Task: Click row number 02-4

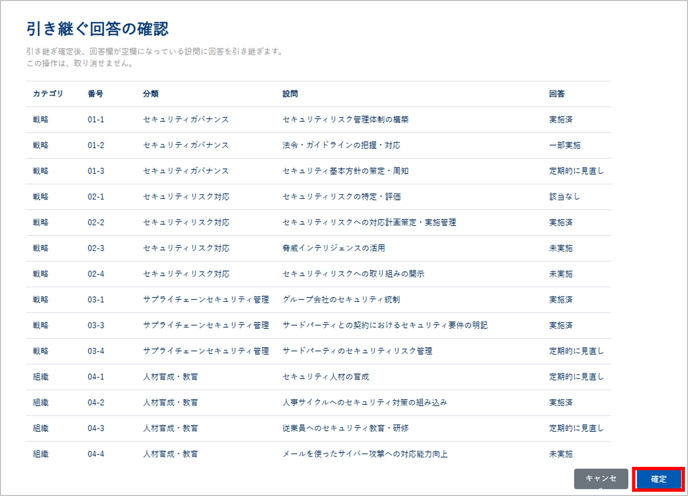Action: [96, 273]
